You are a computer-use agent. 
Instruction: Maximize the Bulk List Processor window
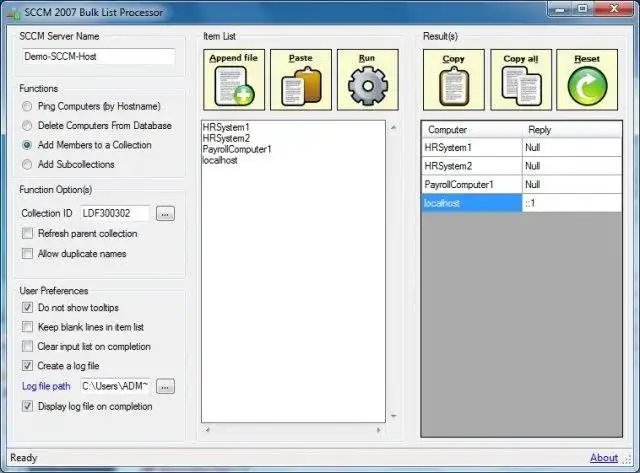pos(583,9)
